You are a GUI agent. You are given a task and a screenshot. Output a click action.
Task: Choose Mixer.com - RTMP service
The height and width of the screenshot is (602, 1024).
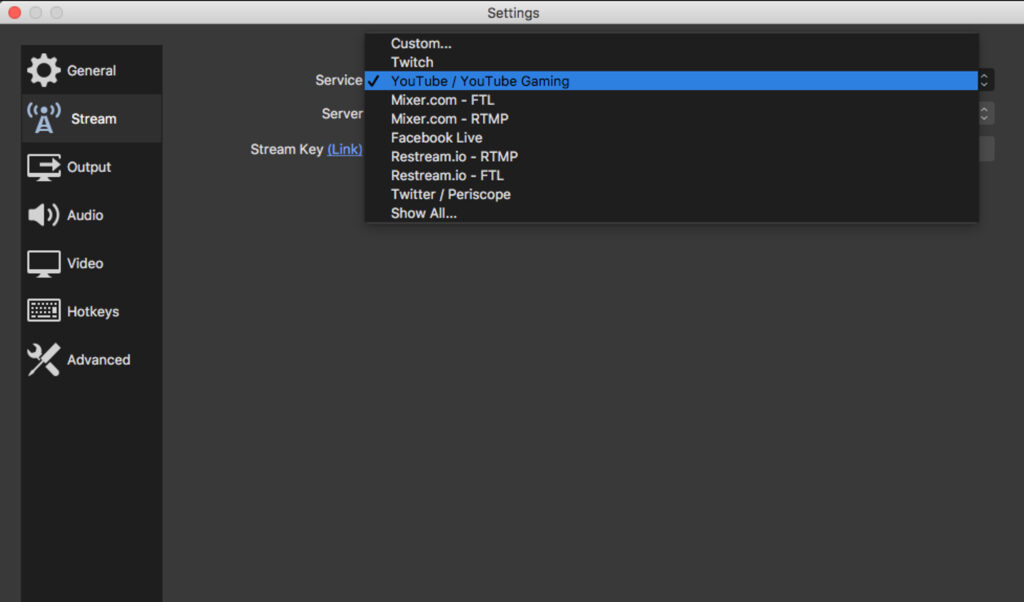pos(671,119)
